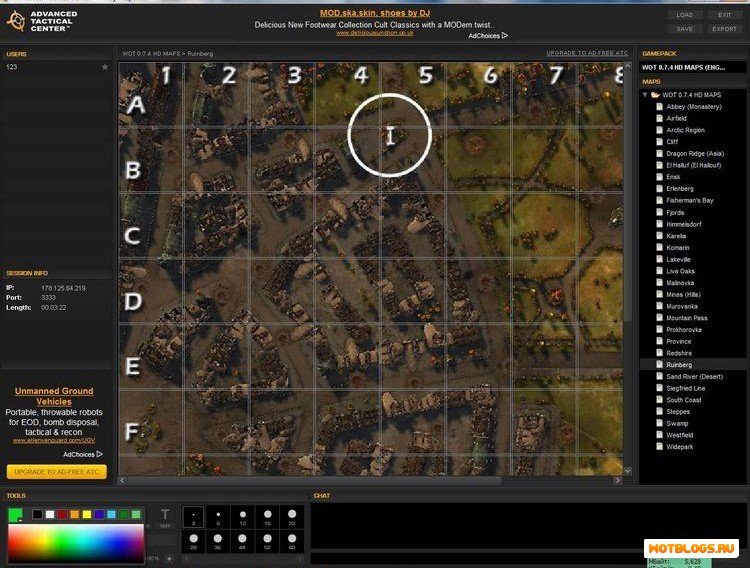Open Upgrade to Ad-Free ATC link above map
The image size is (750, 568).
(x=587, y=53)
